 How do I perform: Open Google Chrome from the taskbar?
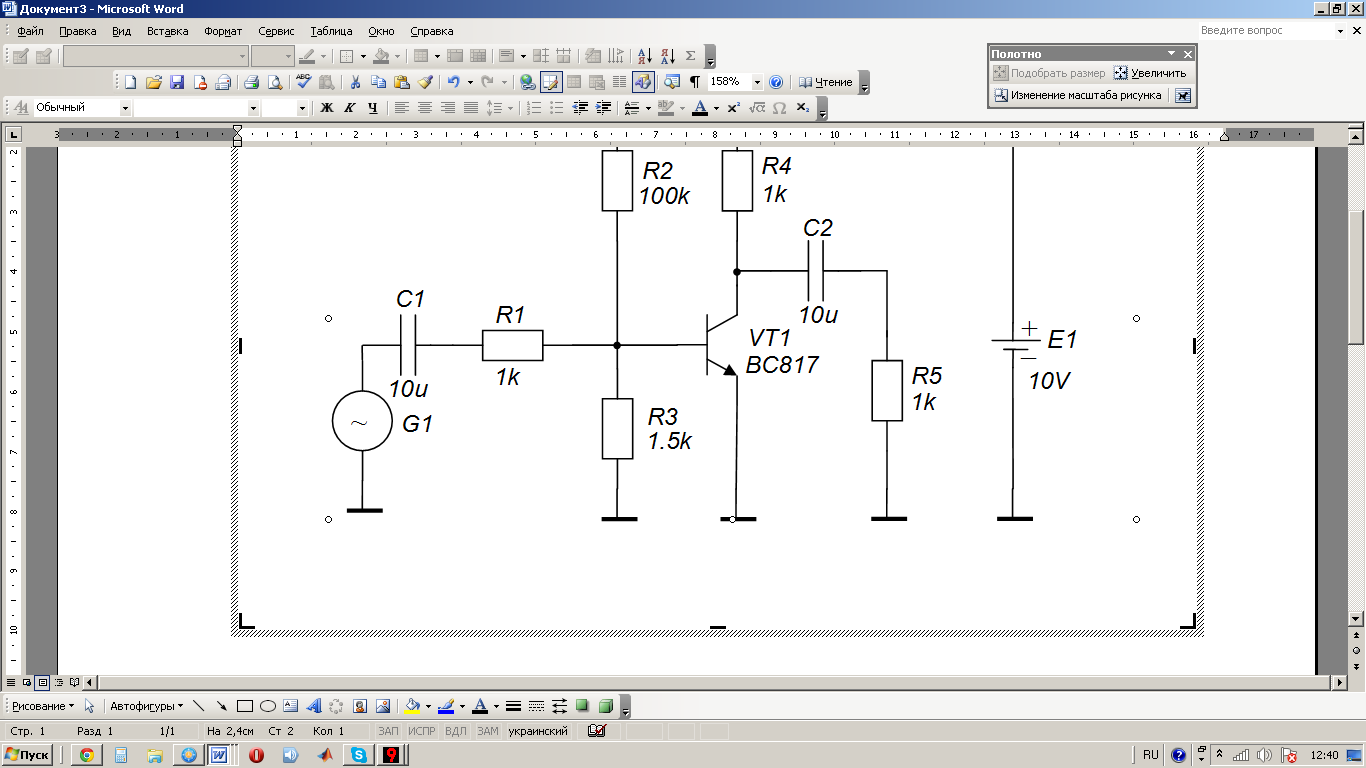[x=87, y=755]
